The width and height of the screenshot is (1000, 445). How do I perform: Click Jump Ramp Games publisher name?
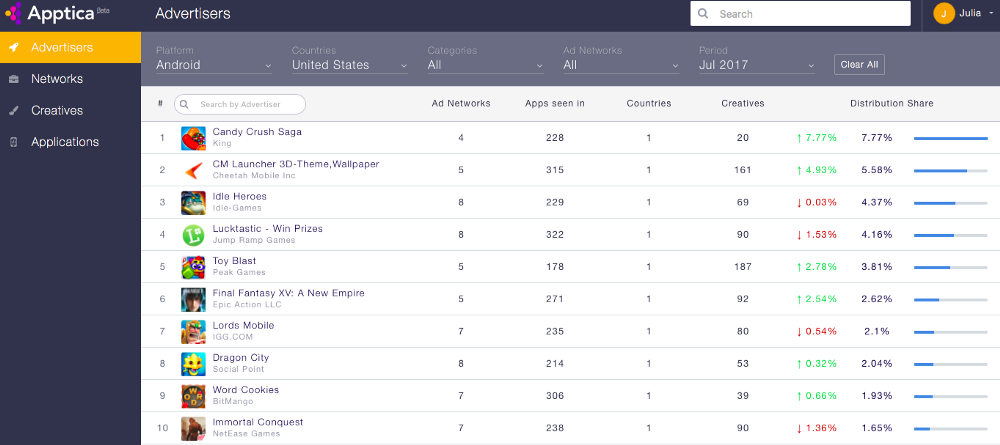254,240
